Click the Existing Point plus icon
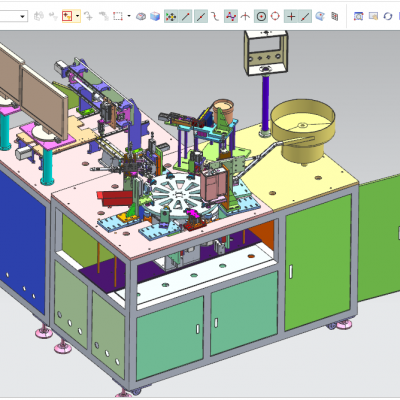Screen dimensions: 400x400 (291, 16)
